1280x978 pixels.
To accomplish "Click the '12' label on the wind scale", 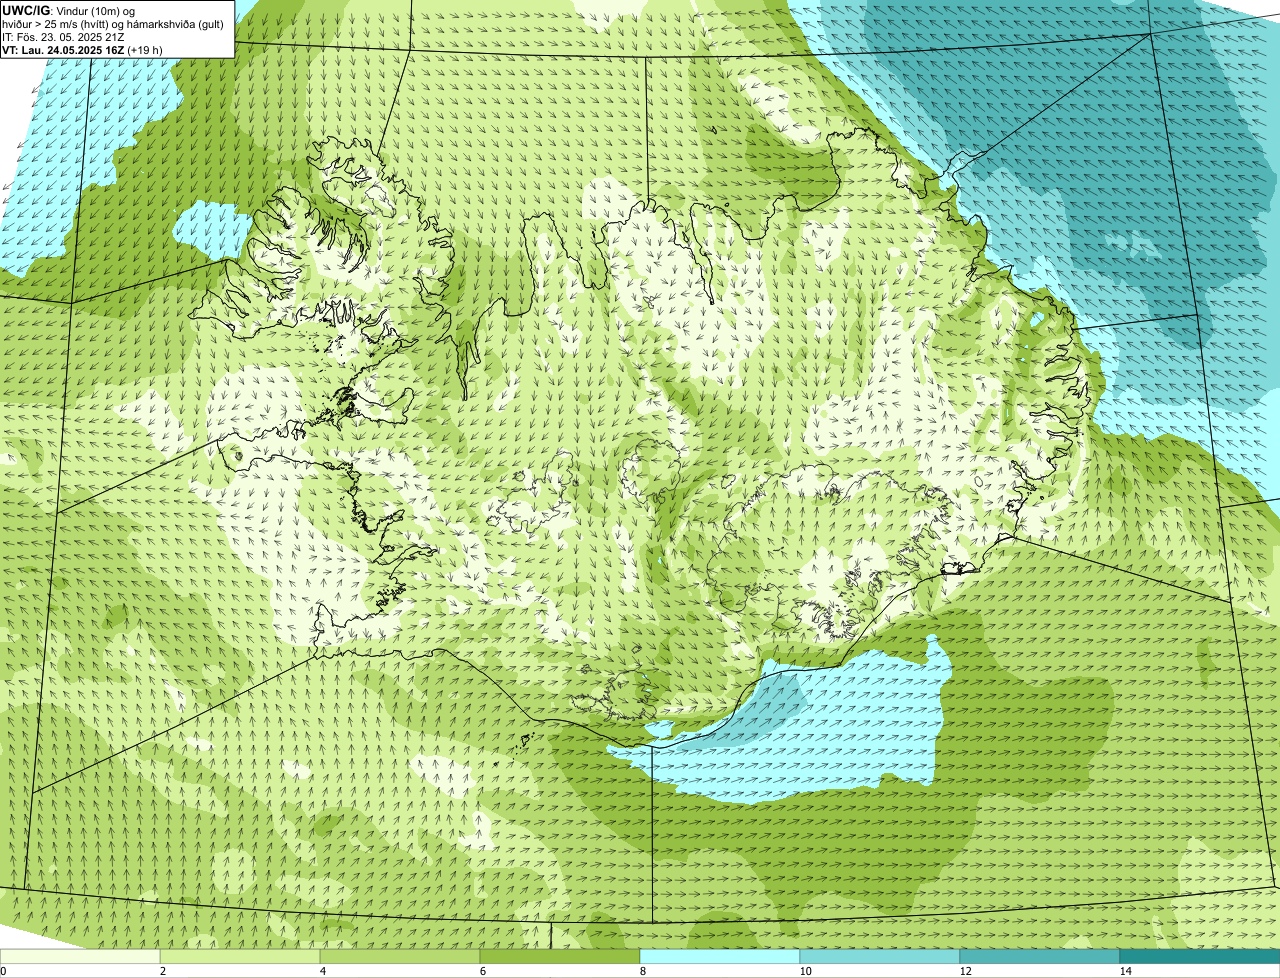I will click(x=965, y=971).
